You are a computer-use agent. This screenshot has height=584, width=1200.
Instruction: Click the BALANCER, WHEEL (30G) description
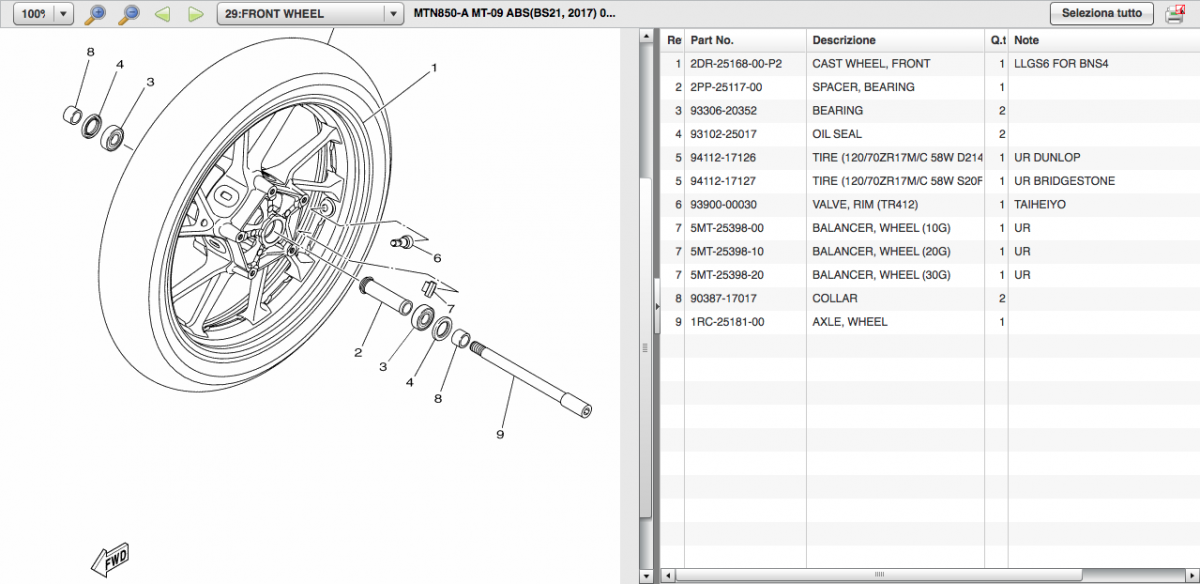coord(881,275)
